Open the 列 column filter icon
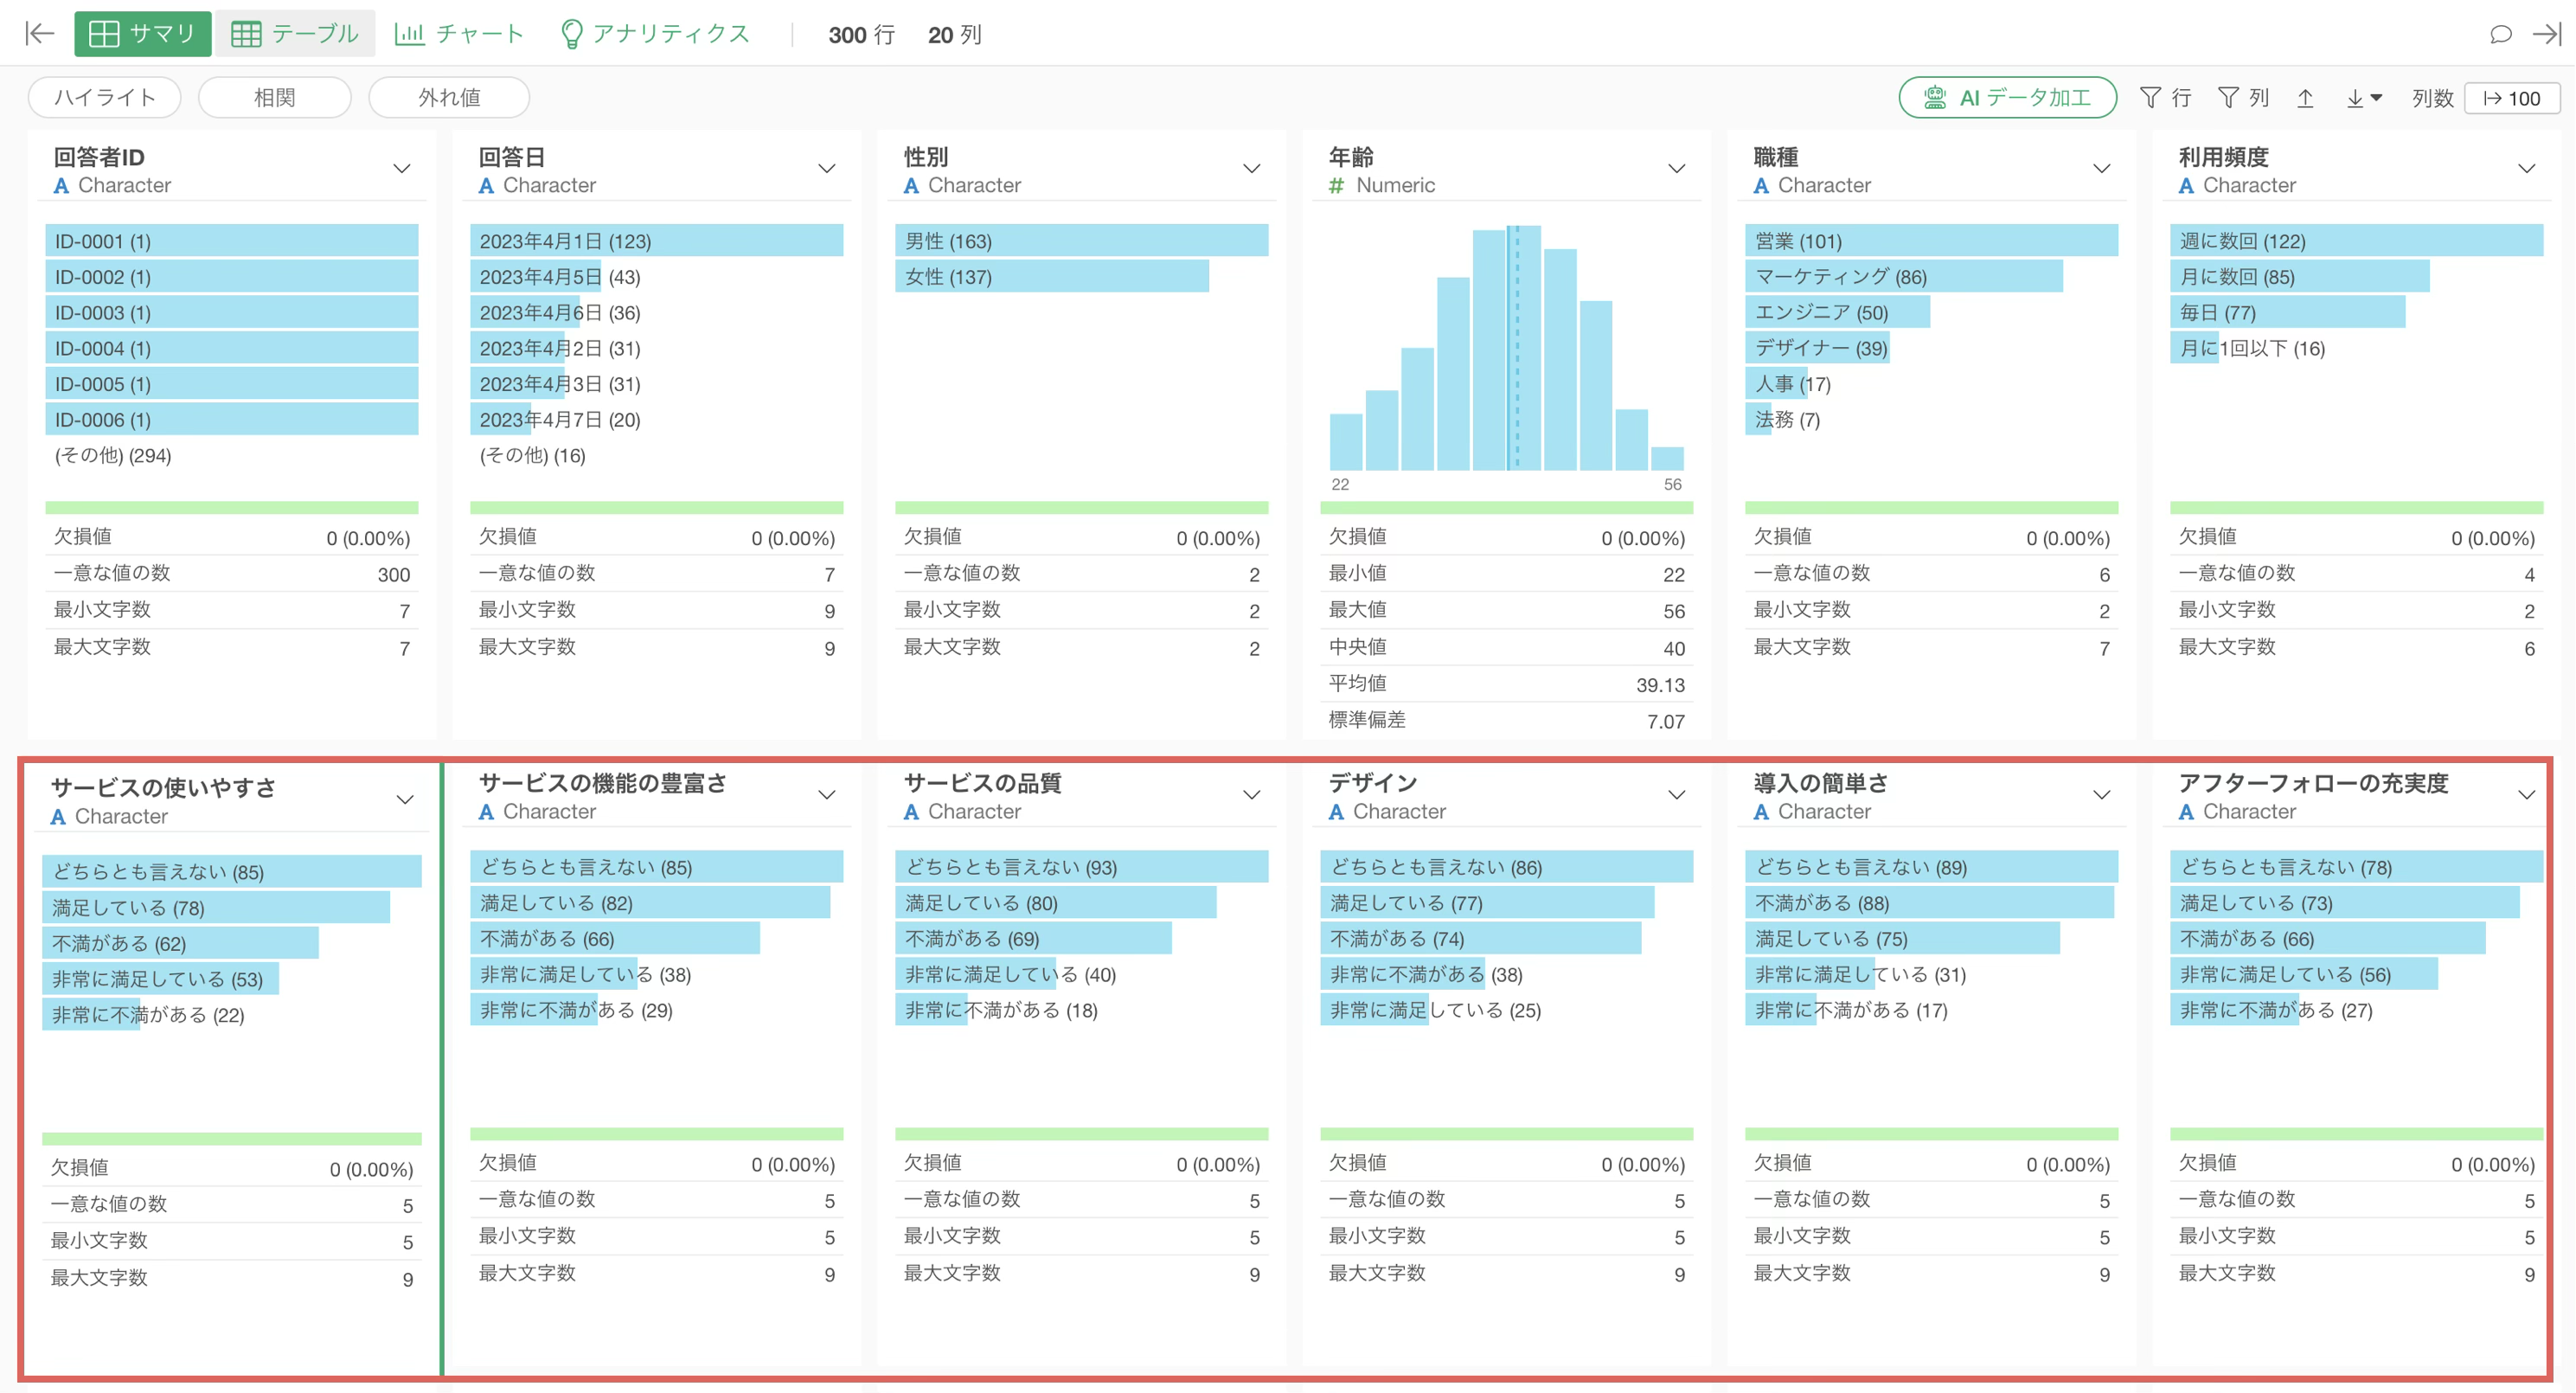2576x1393 pixels. [2243, 97]
